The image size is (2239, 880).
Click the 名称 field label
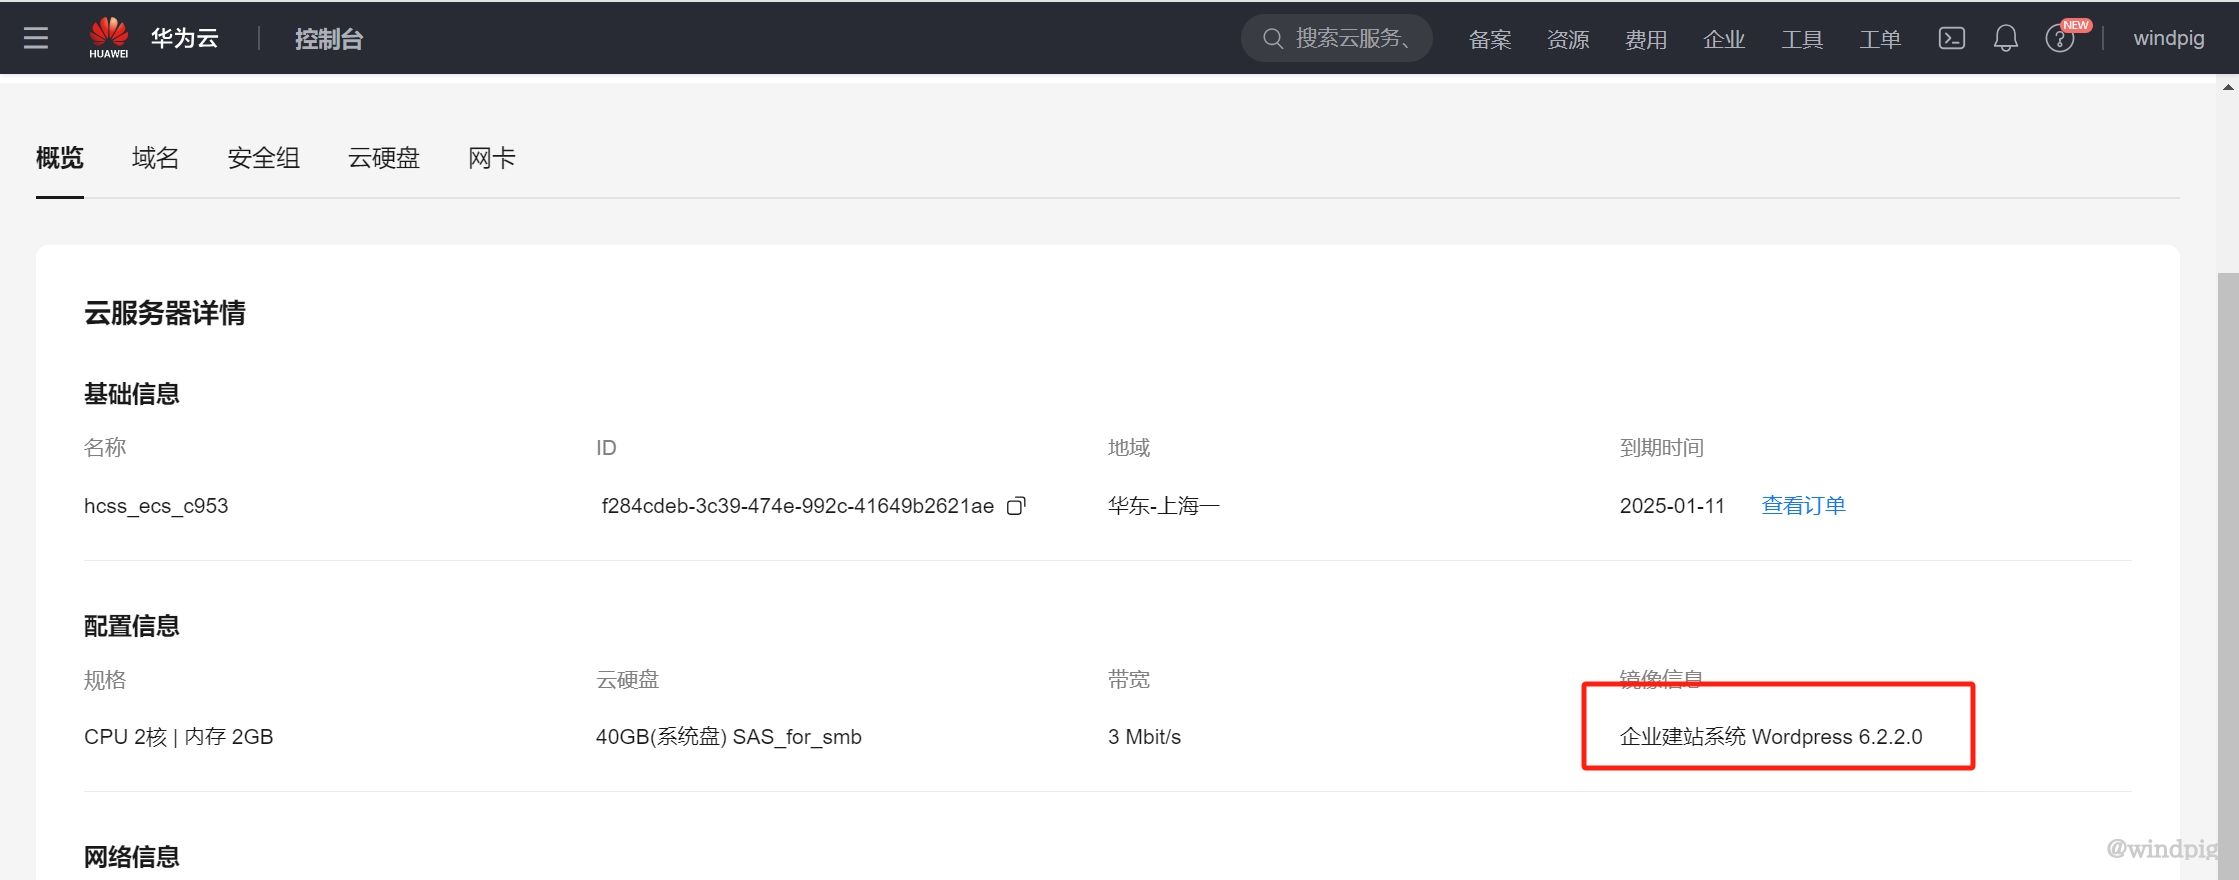pyautogui.click(x=105, y=448)
